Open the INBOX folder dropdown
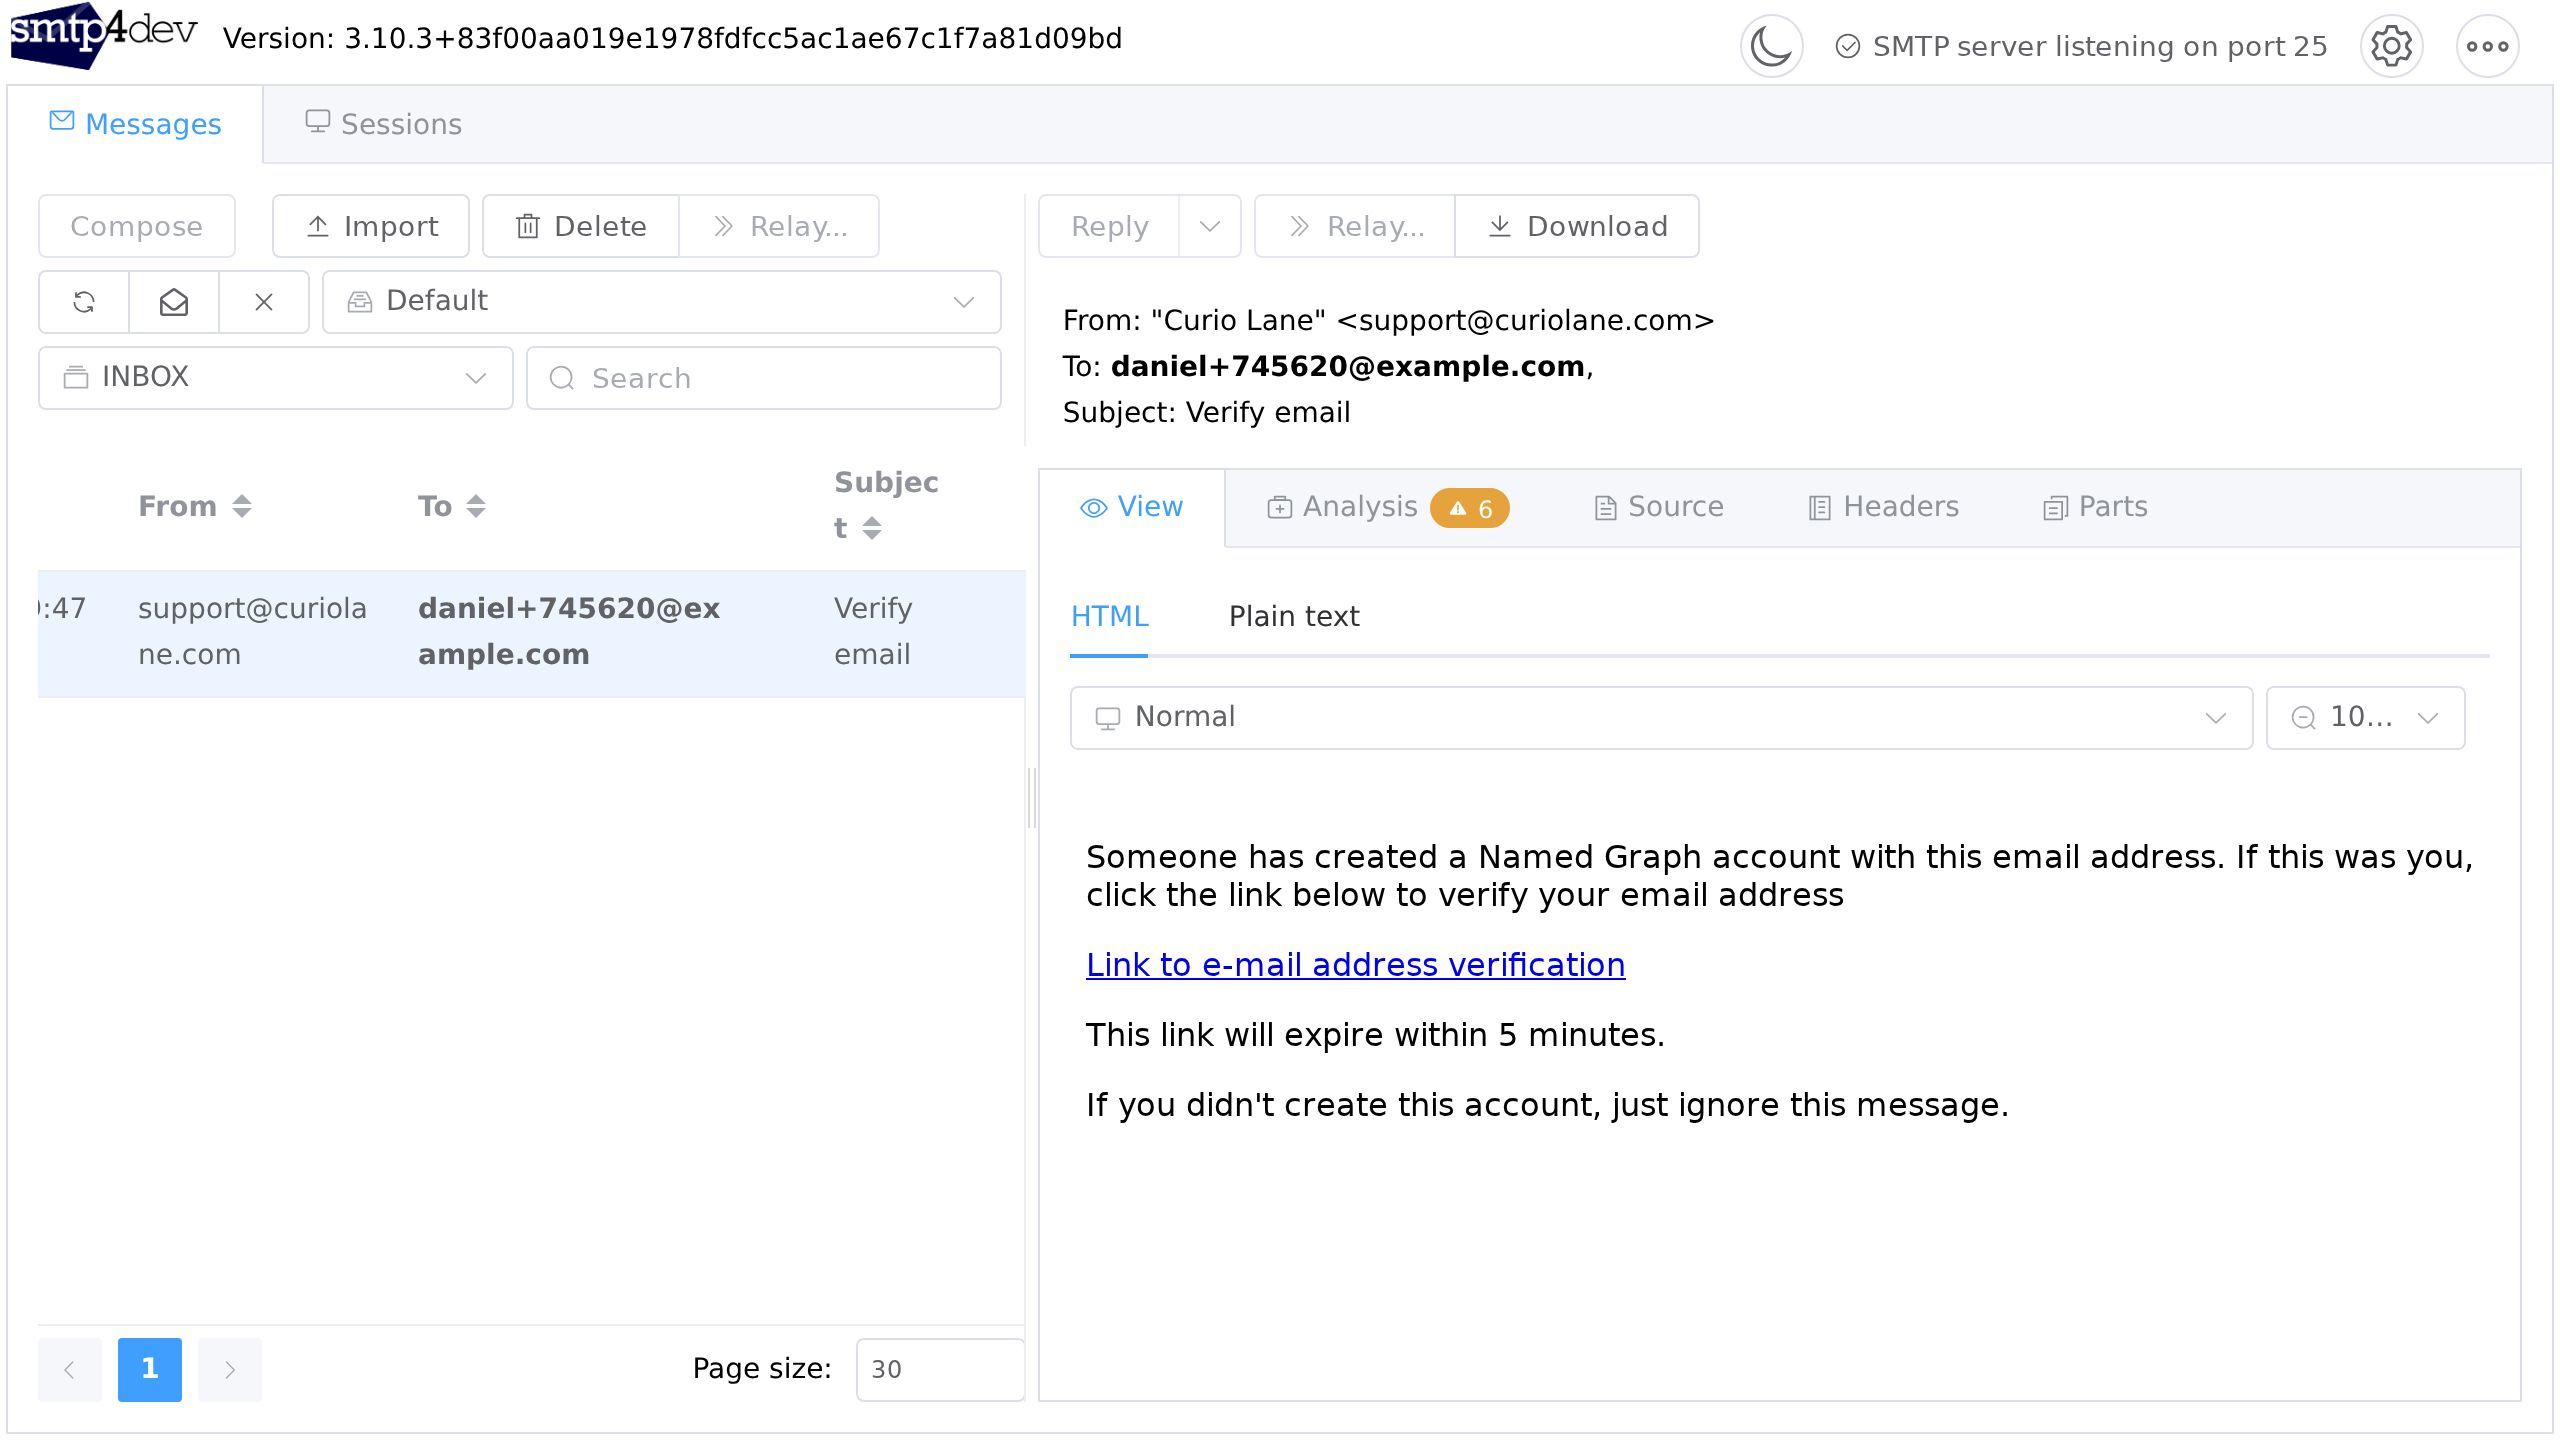Screen dimensions: 2560x1440 point(275,378)
